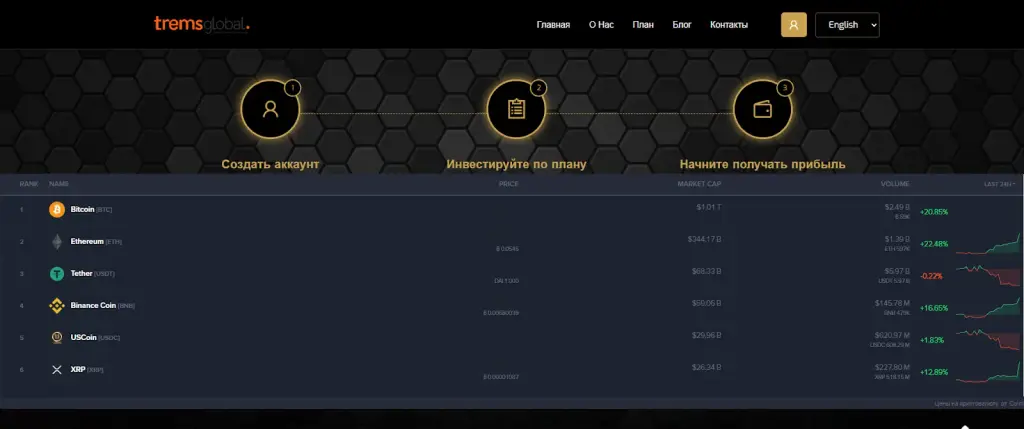The width and height of the screenshot is (1024, 429).
Task: Sort by MARKET CAP column header
Action: (699, 184)
